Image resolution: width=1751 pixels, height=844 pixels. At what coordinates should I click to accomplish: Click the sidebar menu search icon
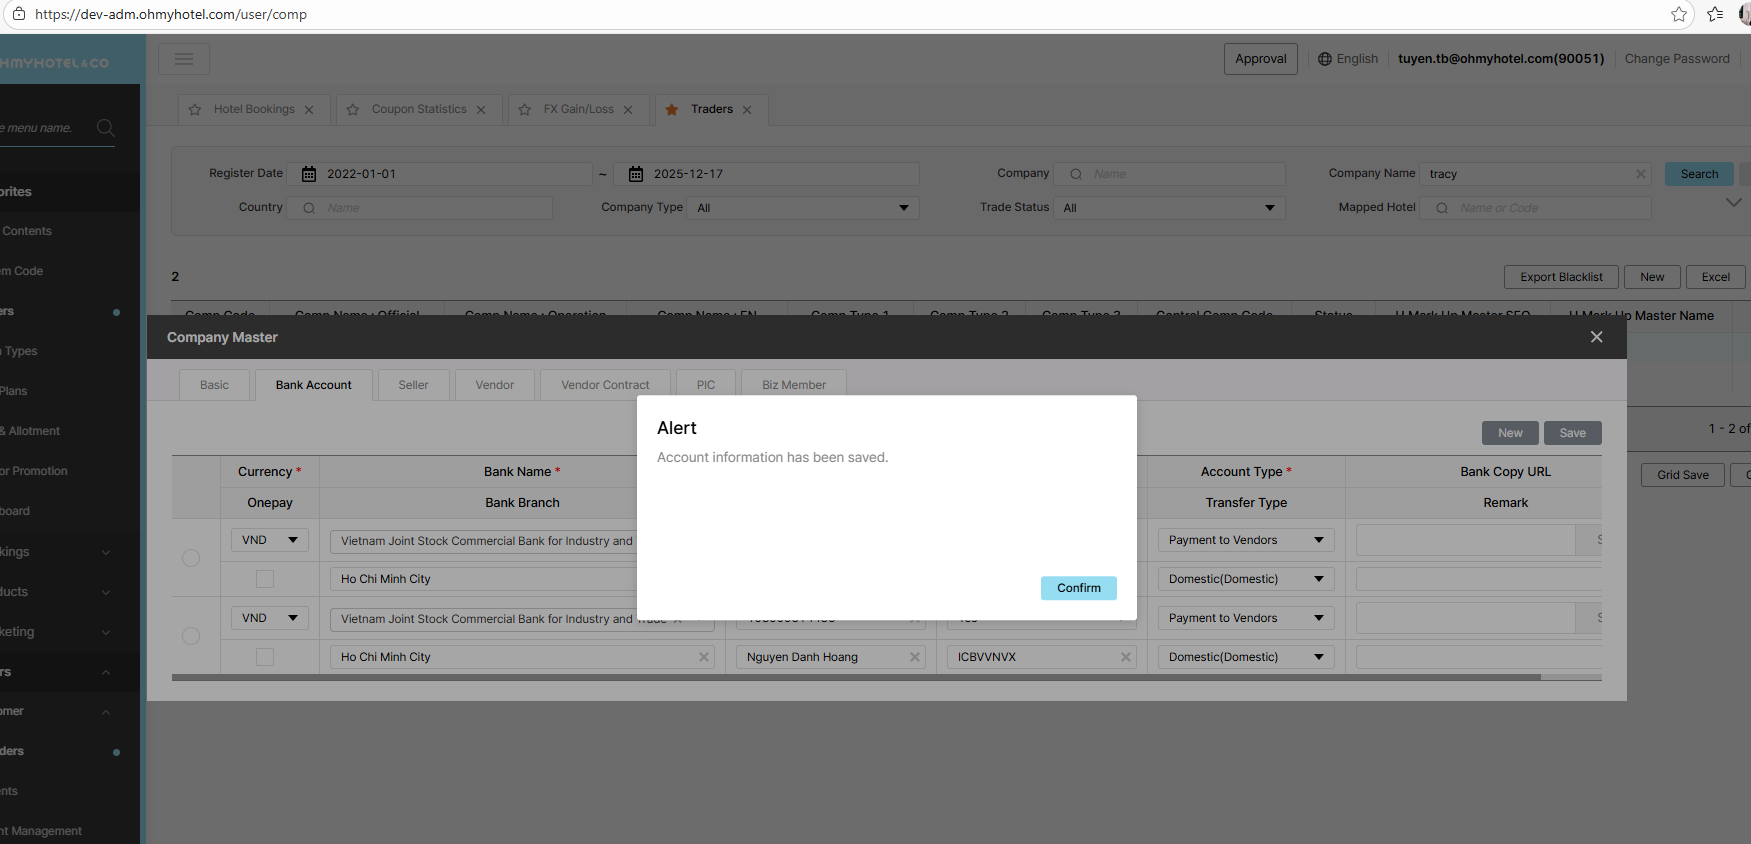click(105, 128)
